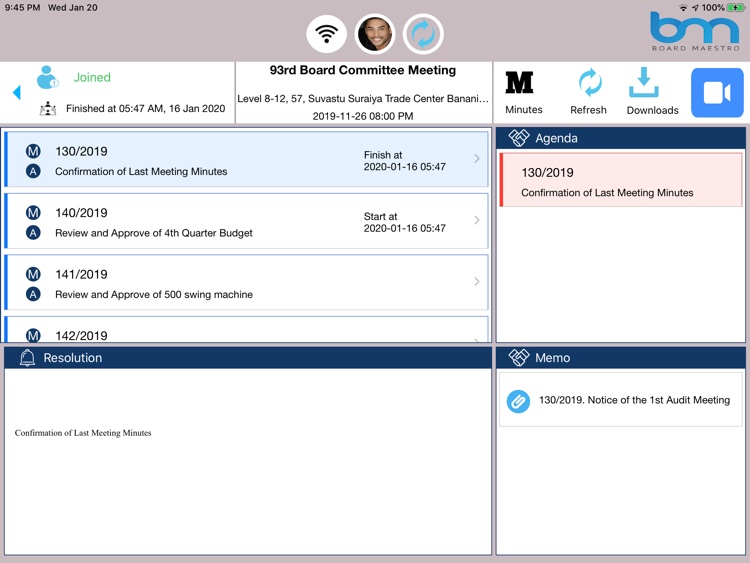Tap the Resolution panel header
Screen dimensions: 750x563
coord(248,357)
